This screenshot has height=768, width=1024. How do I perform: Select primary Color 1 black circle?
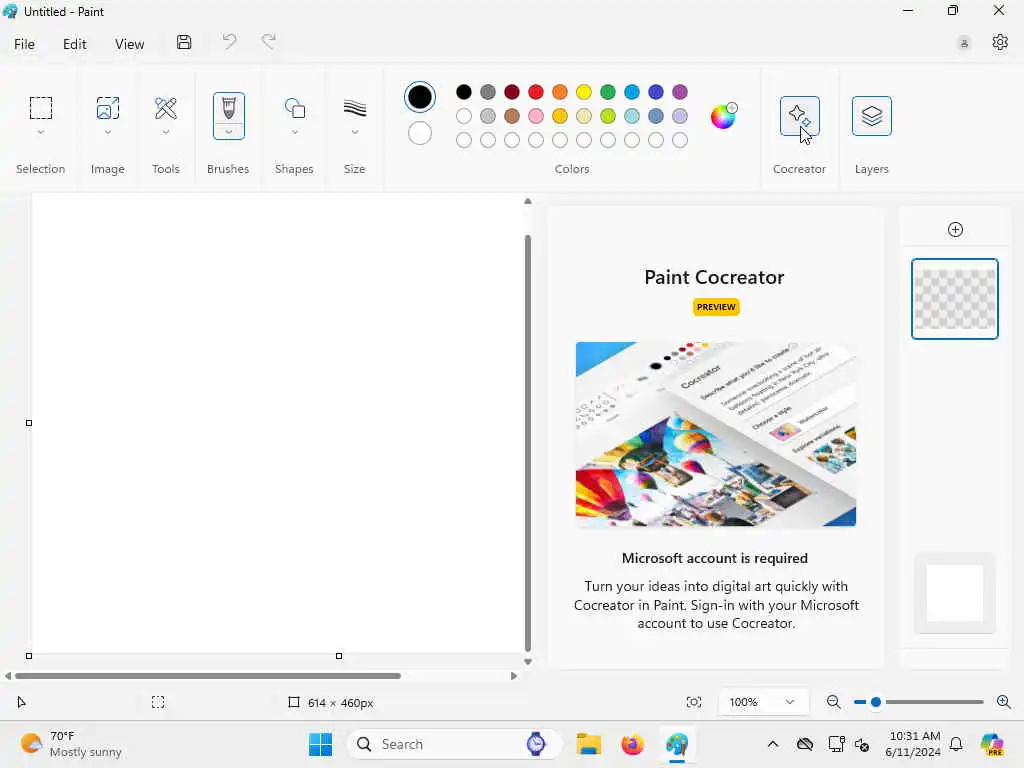pos(419,97)
